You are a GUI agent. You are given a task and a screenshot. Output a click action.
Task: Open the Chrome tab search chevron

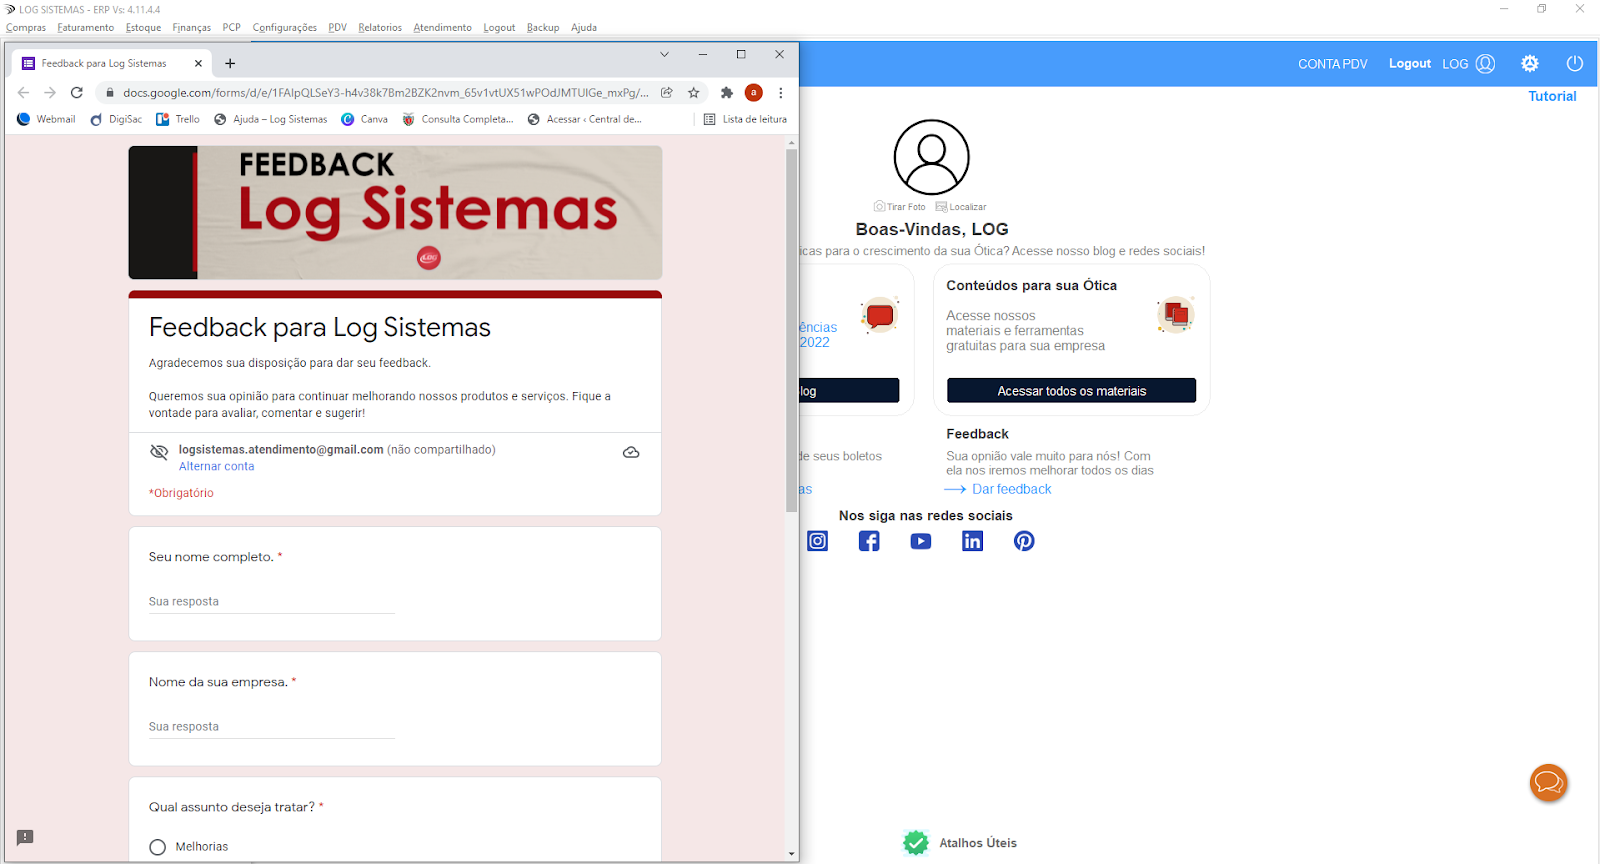point(664,55)
